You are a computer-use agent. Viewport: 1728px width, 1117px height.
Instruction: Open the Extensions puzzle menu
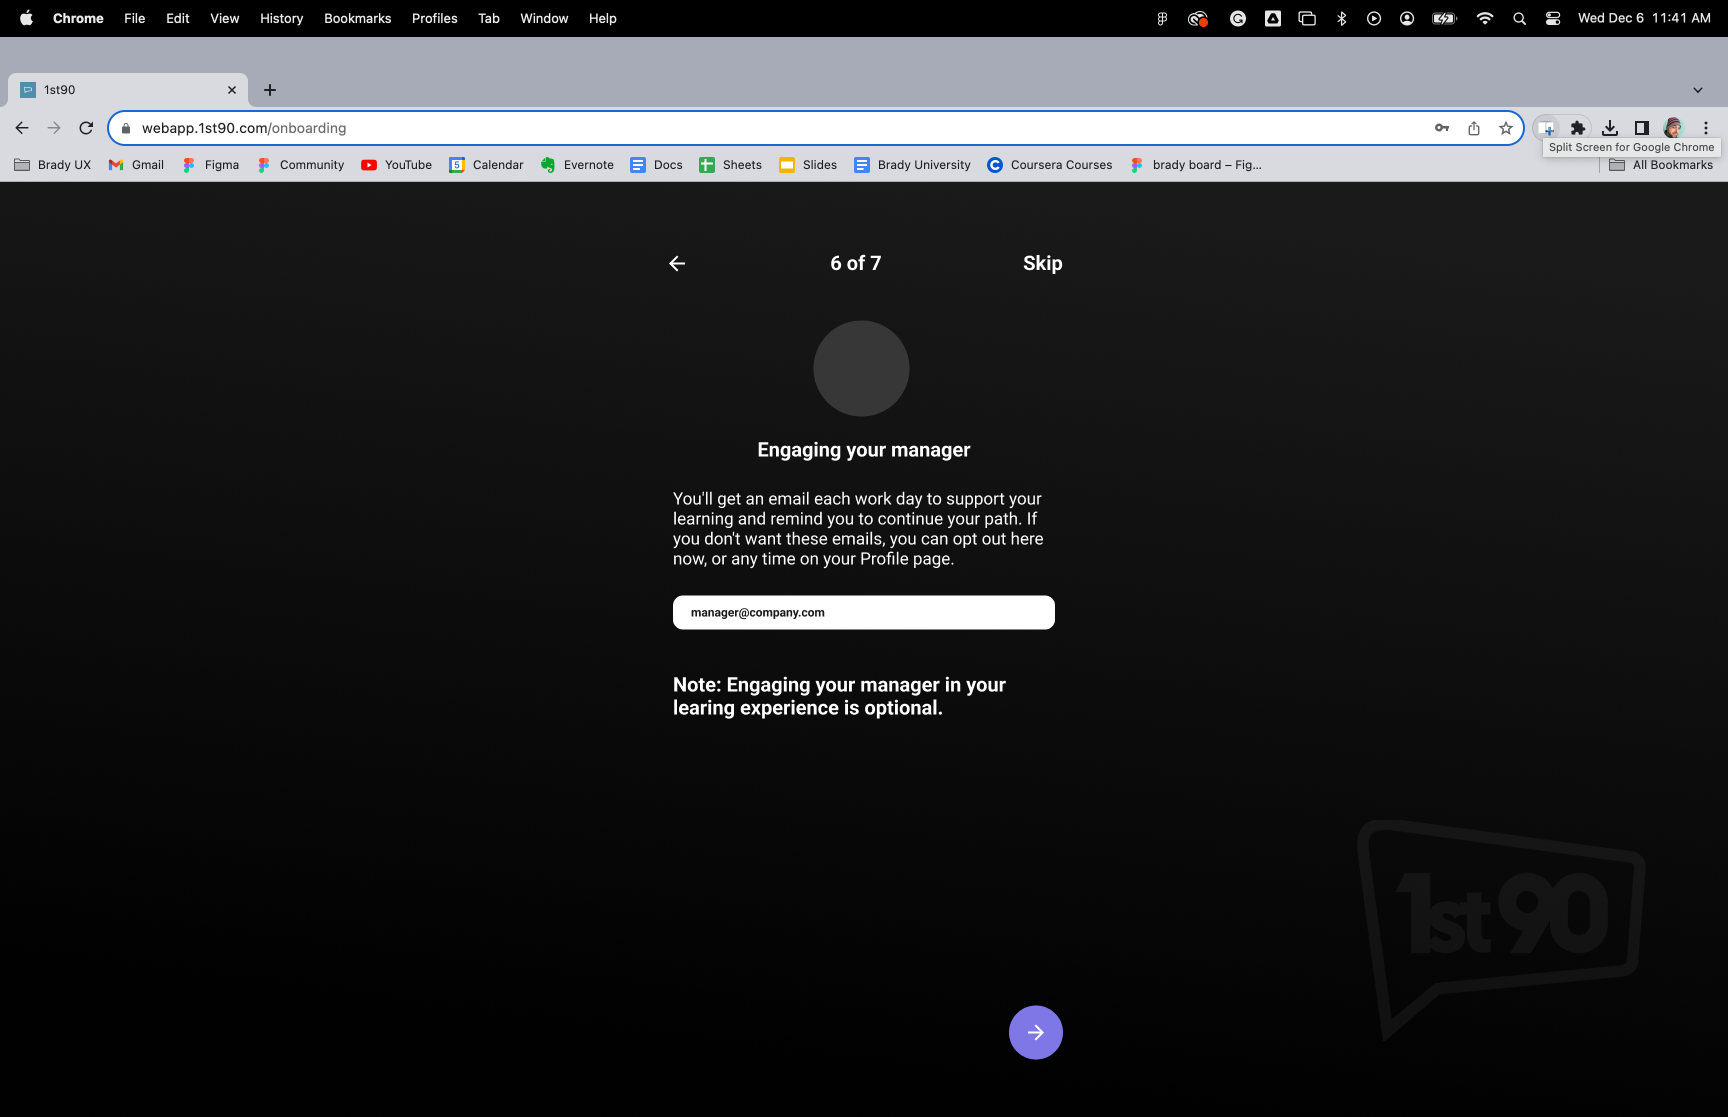coord(1578,128)
